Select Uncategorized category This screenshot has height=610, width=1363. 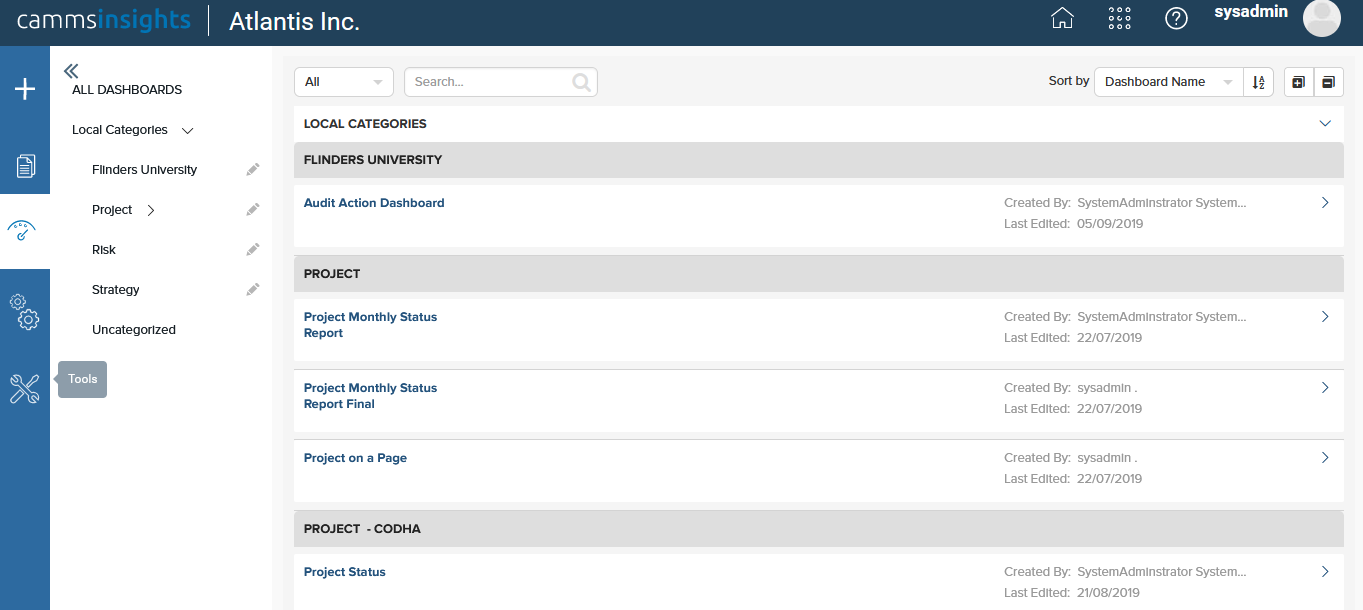[x=134, y=330]
